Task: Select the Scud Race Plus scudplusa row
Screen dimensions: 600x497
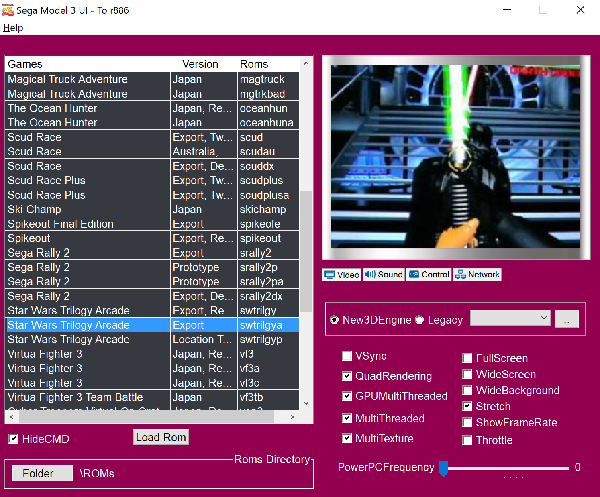Action: point(152,195)
